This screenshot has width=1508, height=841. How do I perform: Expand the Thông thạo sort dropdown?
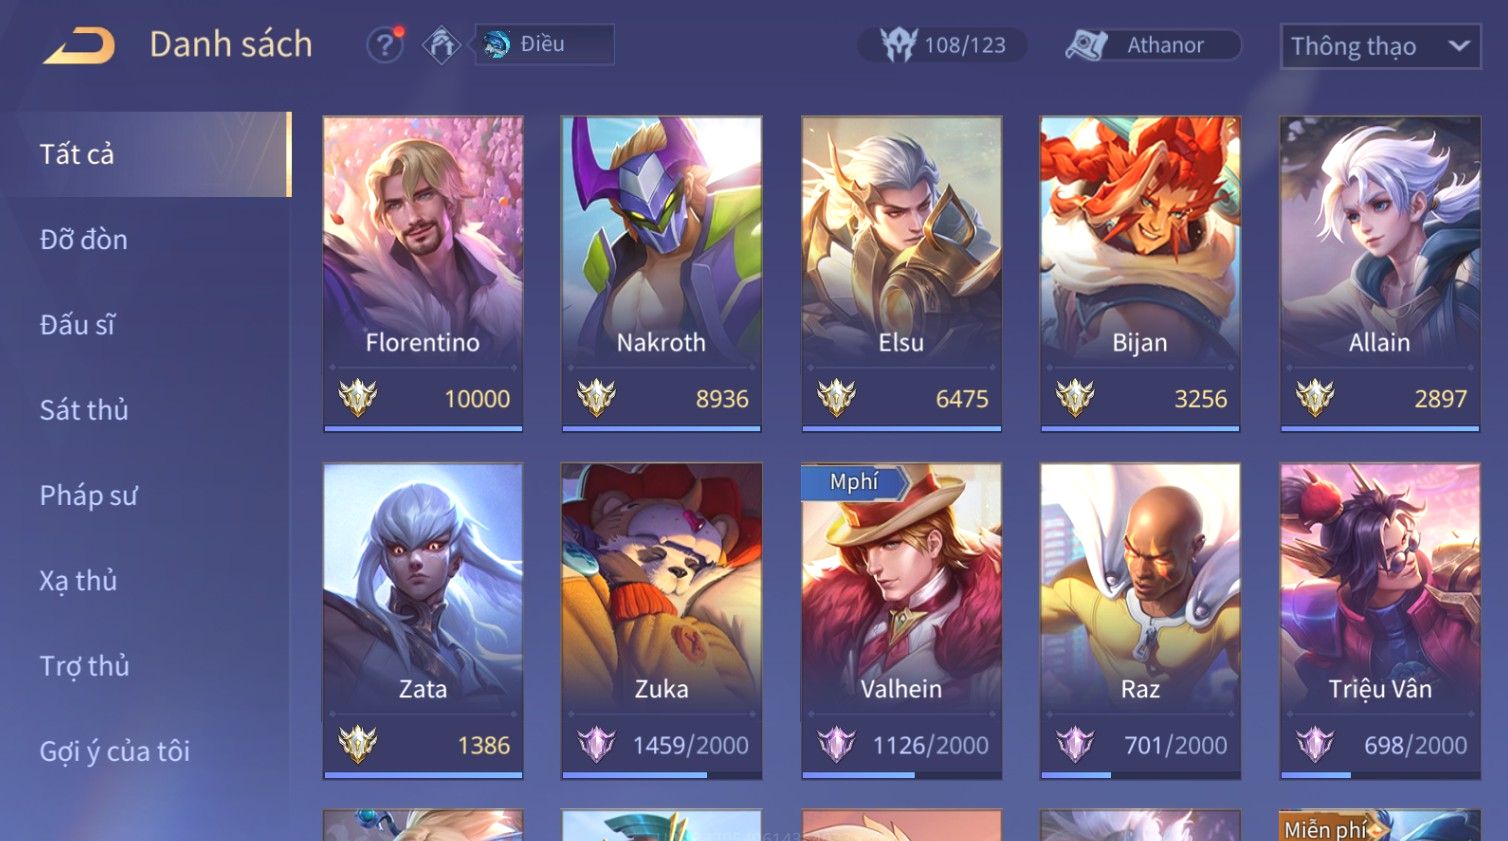point(1380,46)
